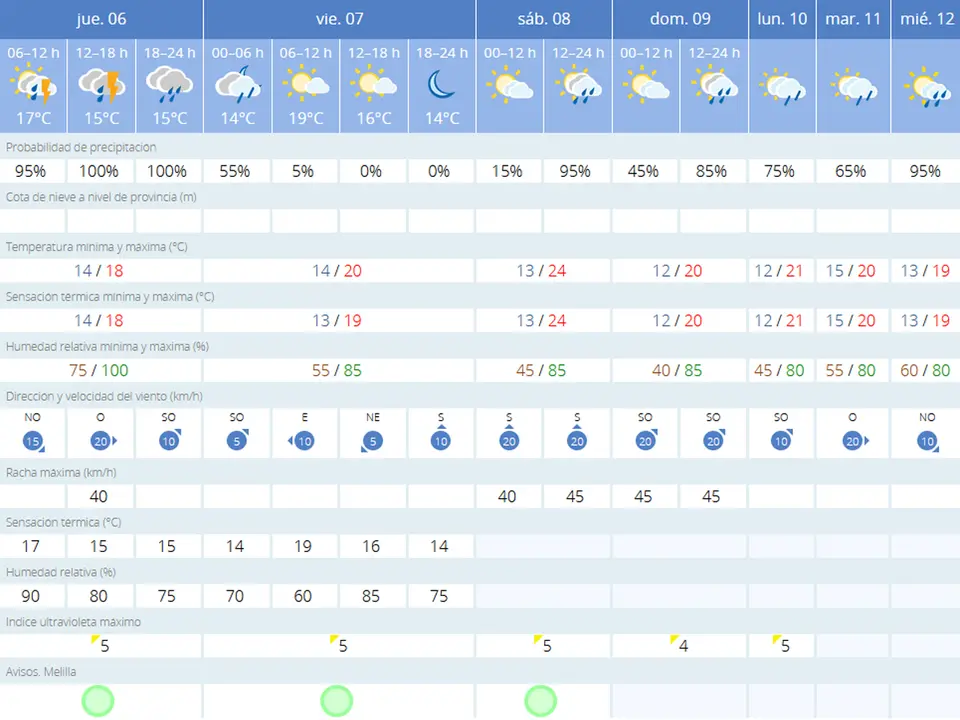Image resolution: width=960 pixels, height=720 pixels.
Task: Click the S 10 wind icon for vie. 07 18–24 h
Action: tap(441, 438)
